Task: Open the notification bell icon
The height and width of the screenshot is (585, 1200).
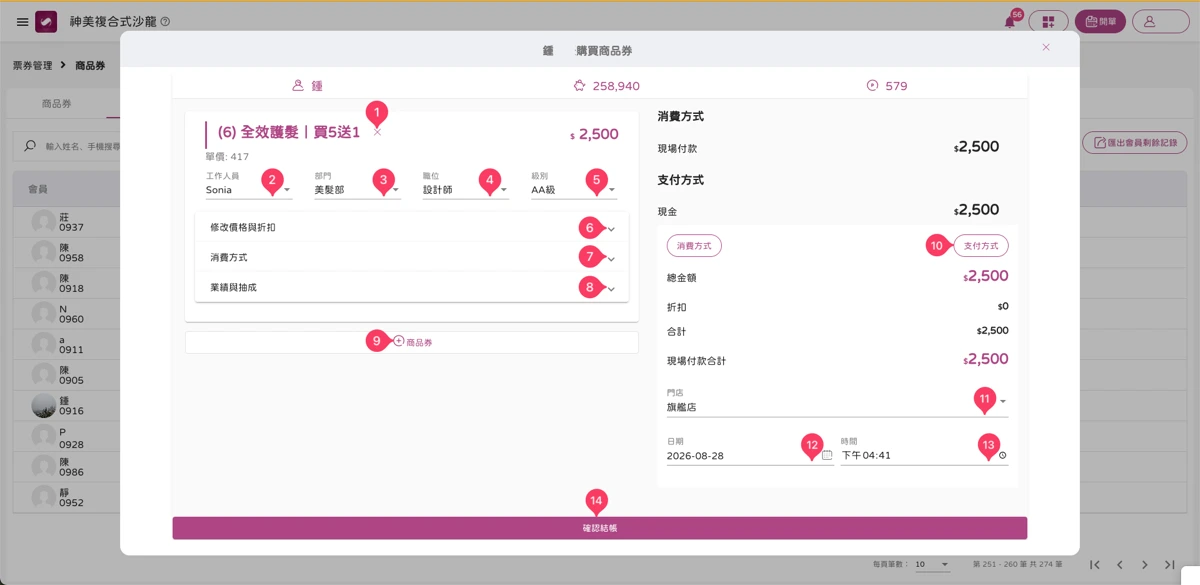Action: [1010, 22]
